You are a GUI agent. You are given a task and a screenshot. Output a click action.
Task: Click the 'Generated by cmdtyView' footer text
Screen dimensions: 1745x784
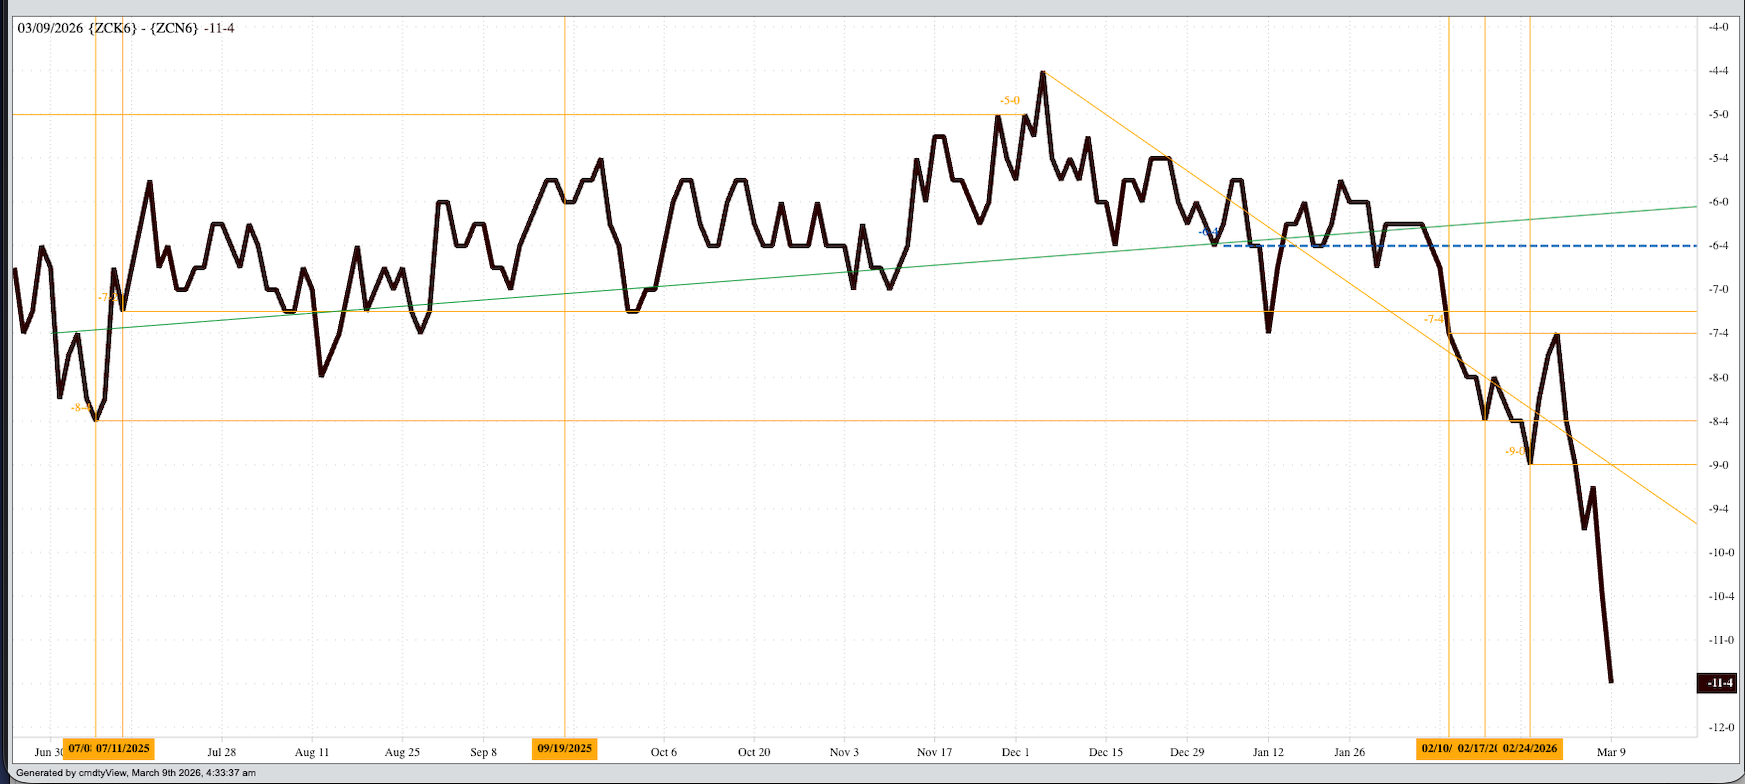[x=136, y=773]
